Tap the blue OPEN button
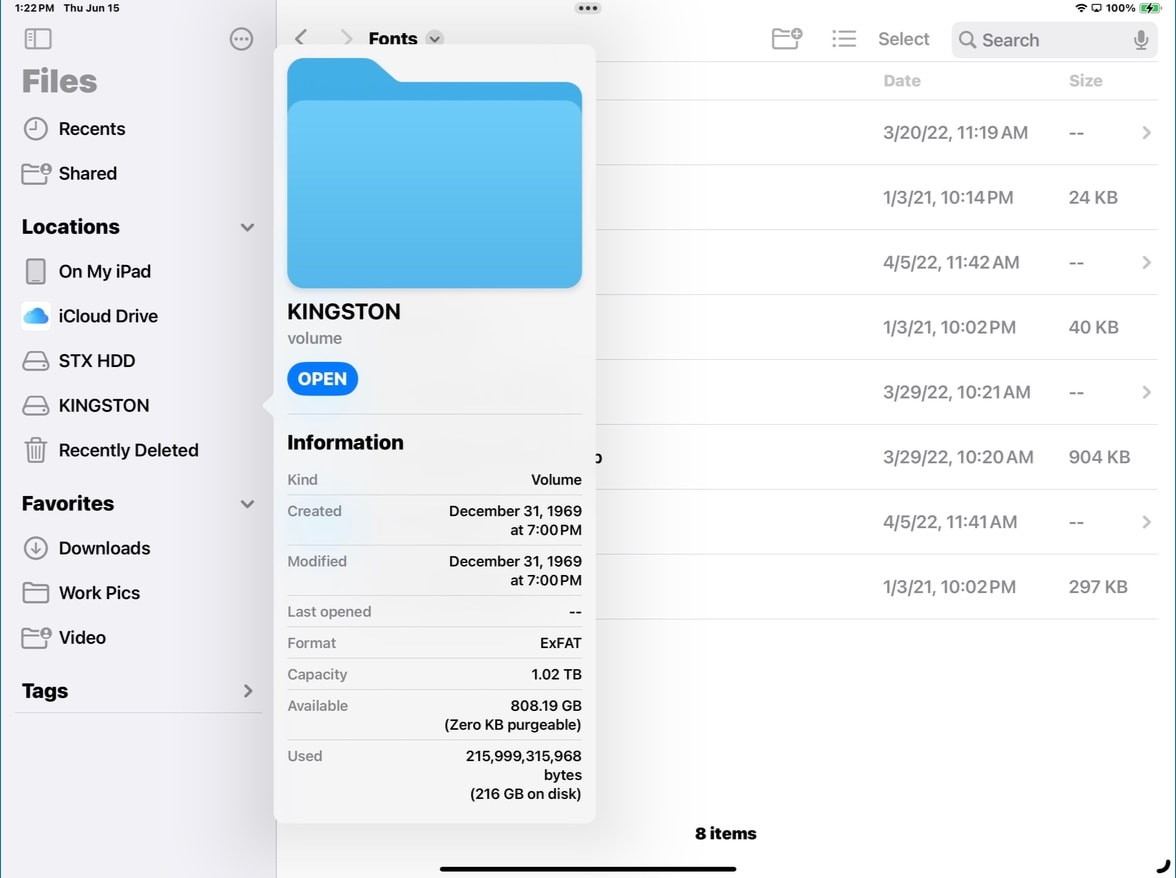1176x878 pixels. pyautogui.click(x=322, y=379)
